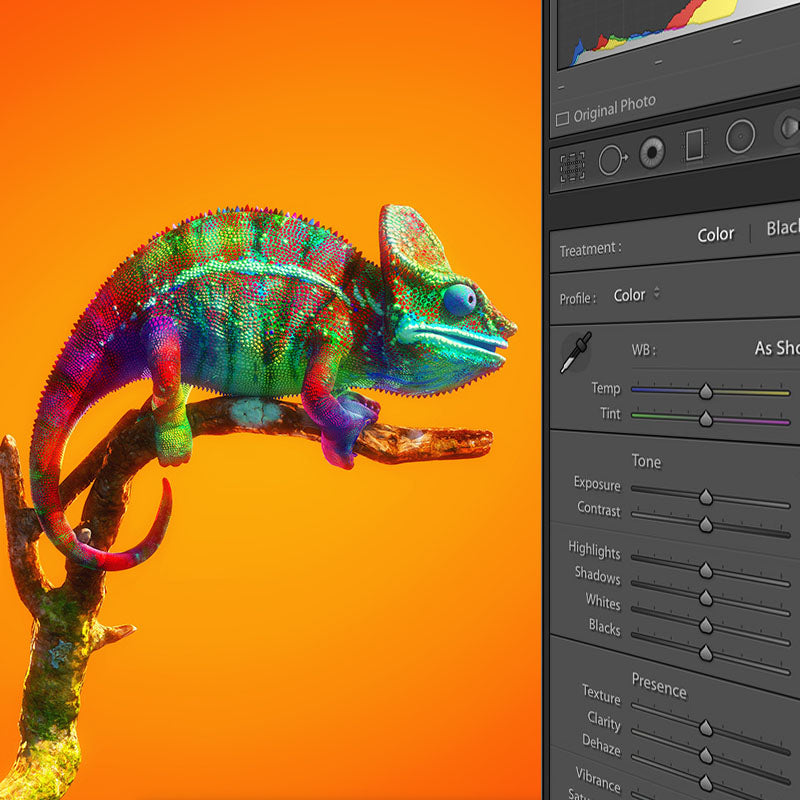
Task: Switch Treatment to Black & White
Action: tap(782, 229)
